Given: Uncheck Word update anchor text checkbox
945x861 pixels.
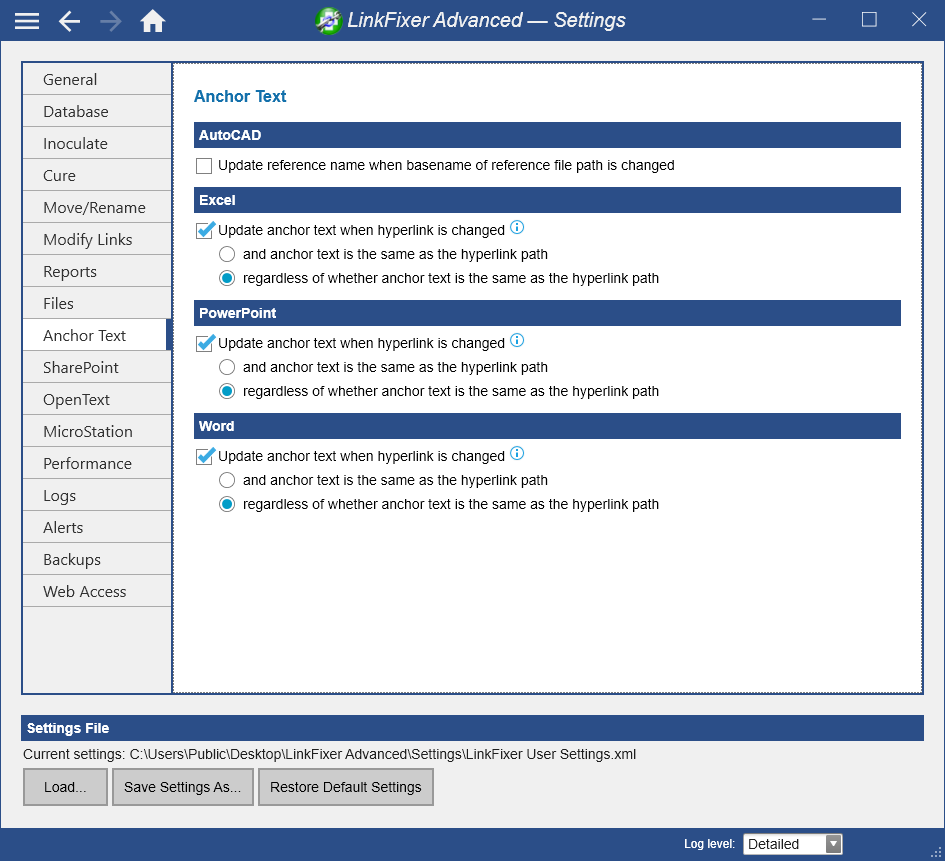Looking at the screenshot, I should coord(204,456).
